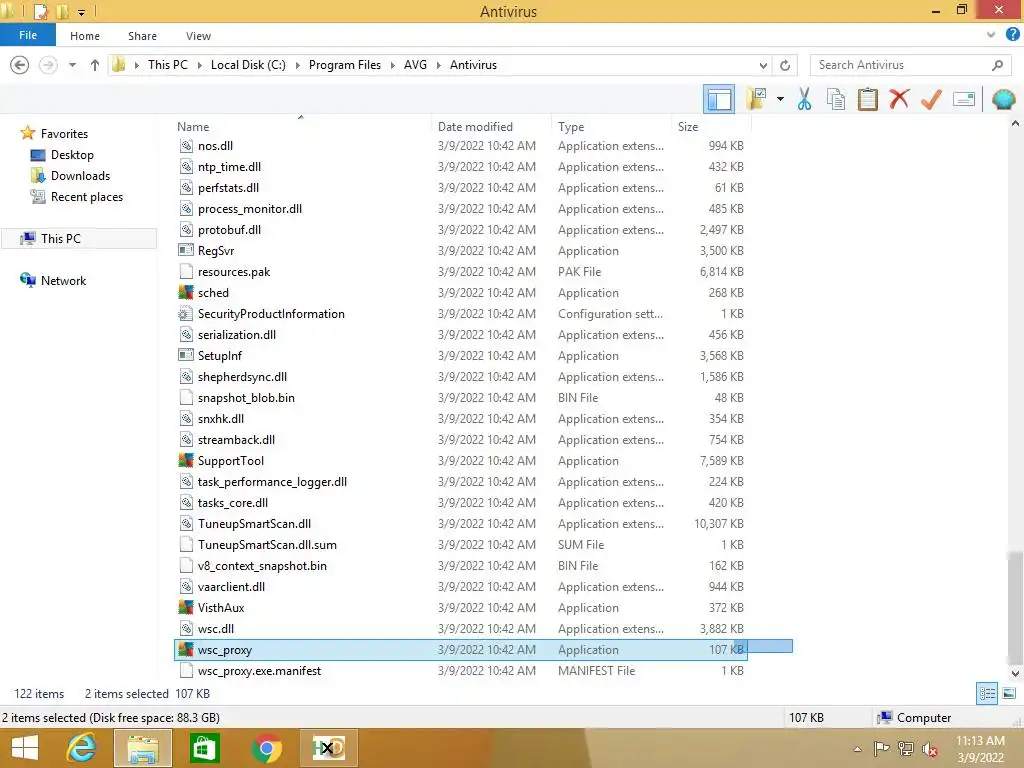
Task: Click the orange checkmark Rename icon
Action: click(x=931, y=99)
